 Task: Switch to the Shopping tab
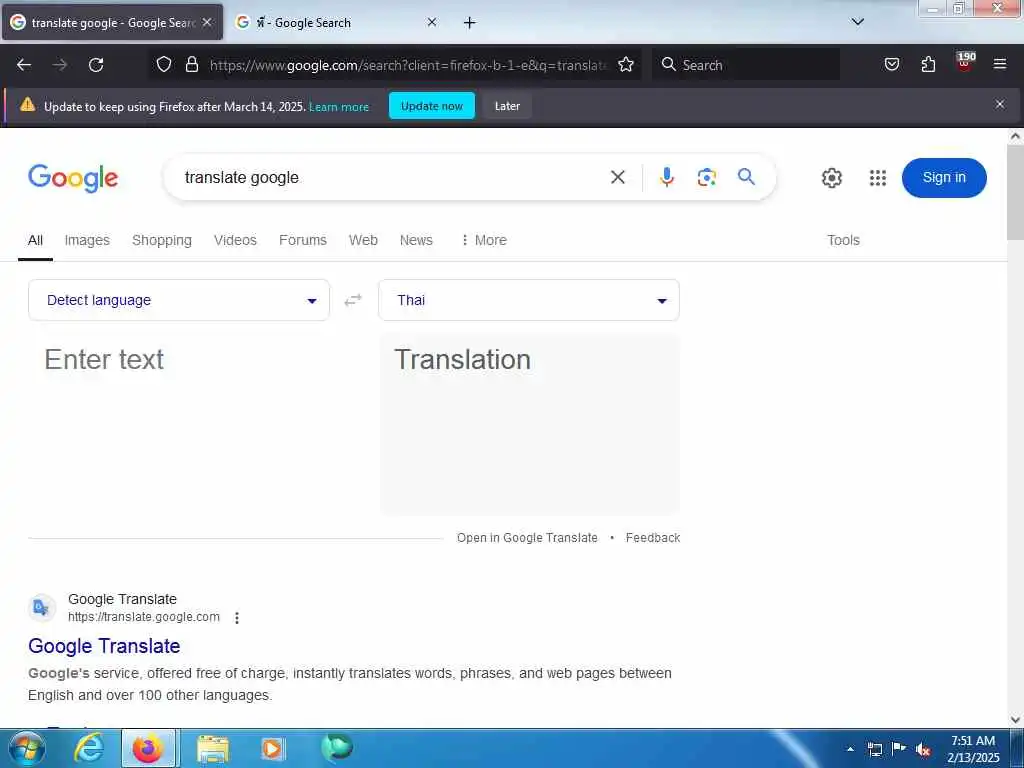(x=162, y=240)
